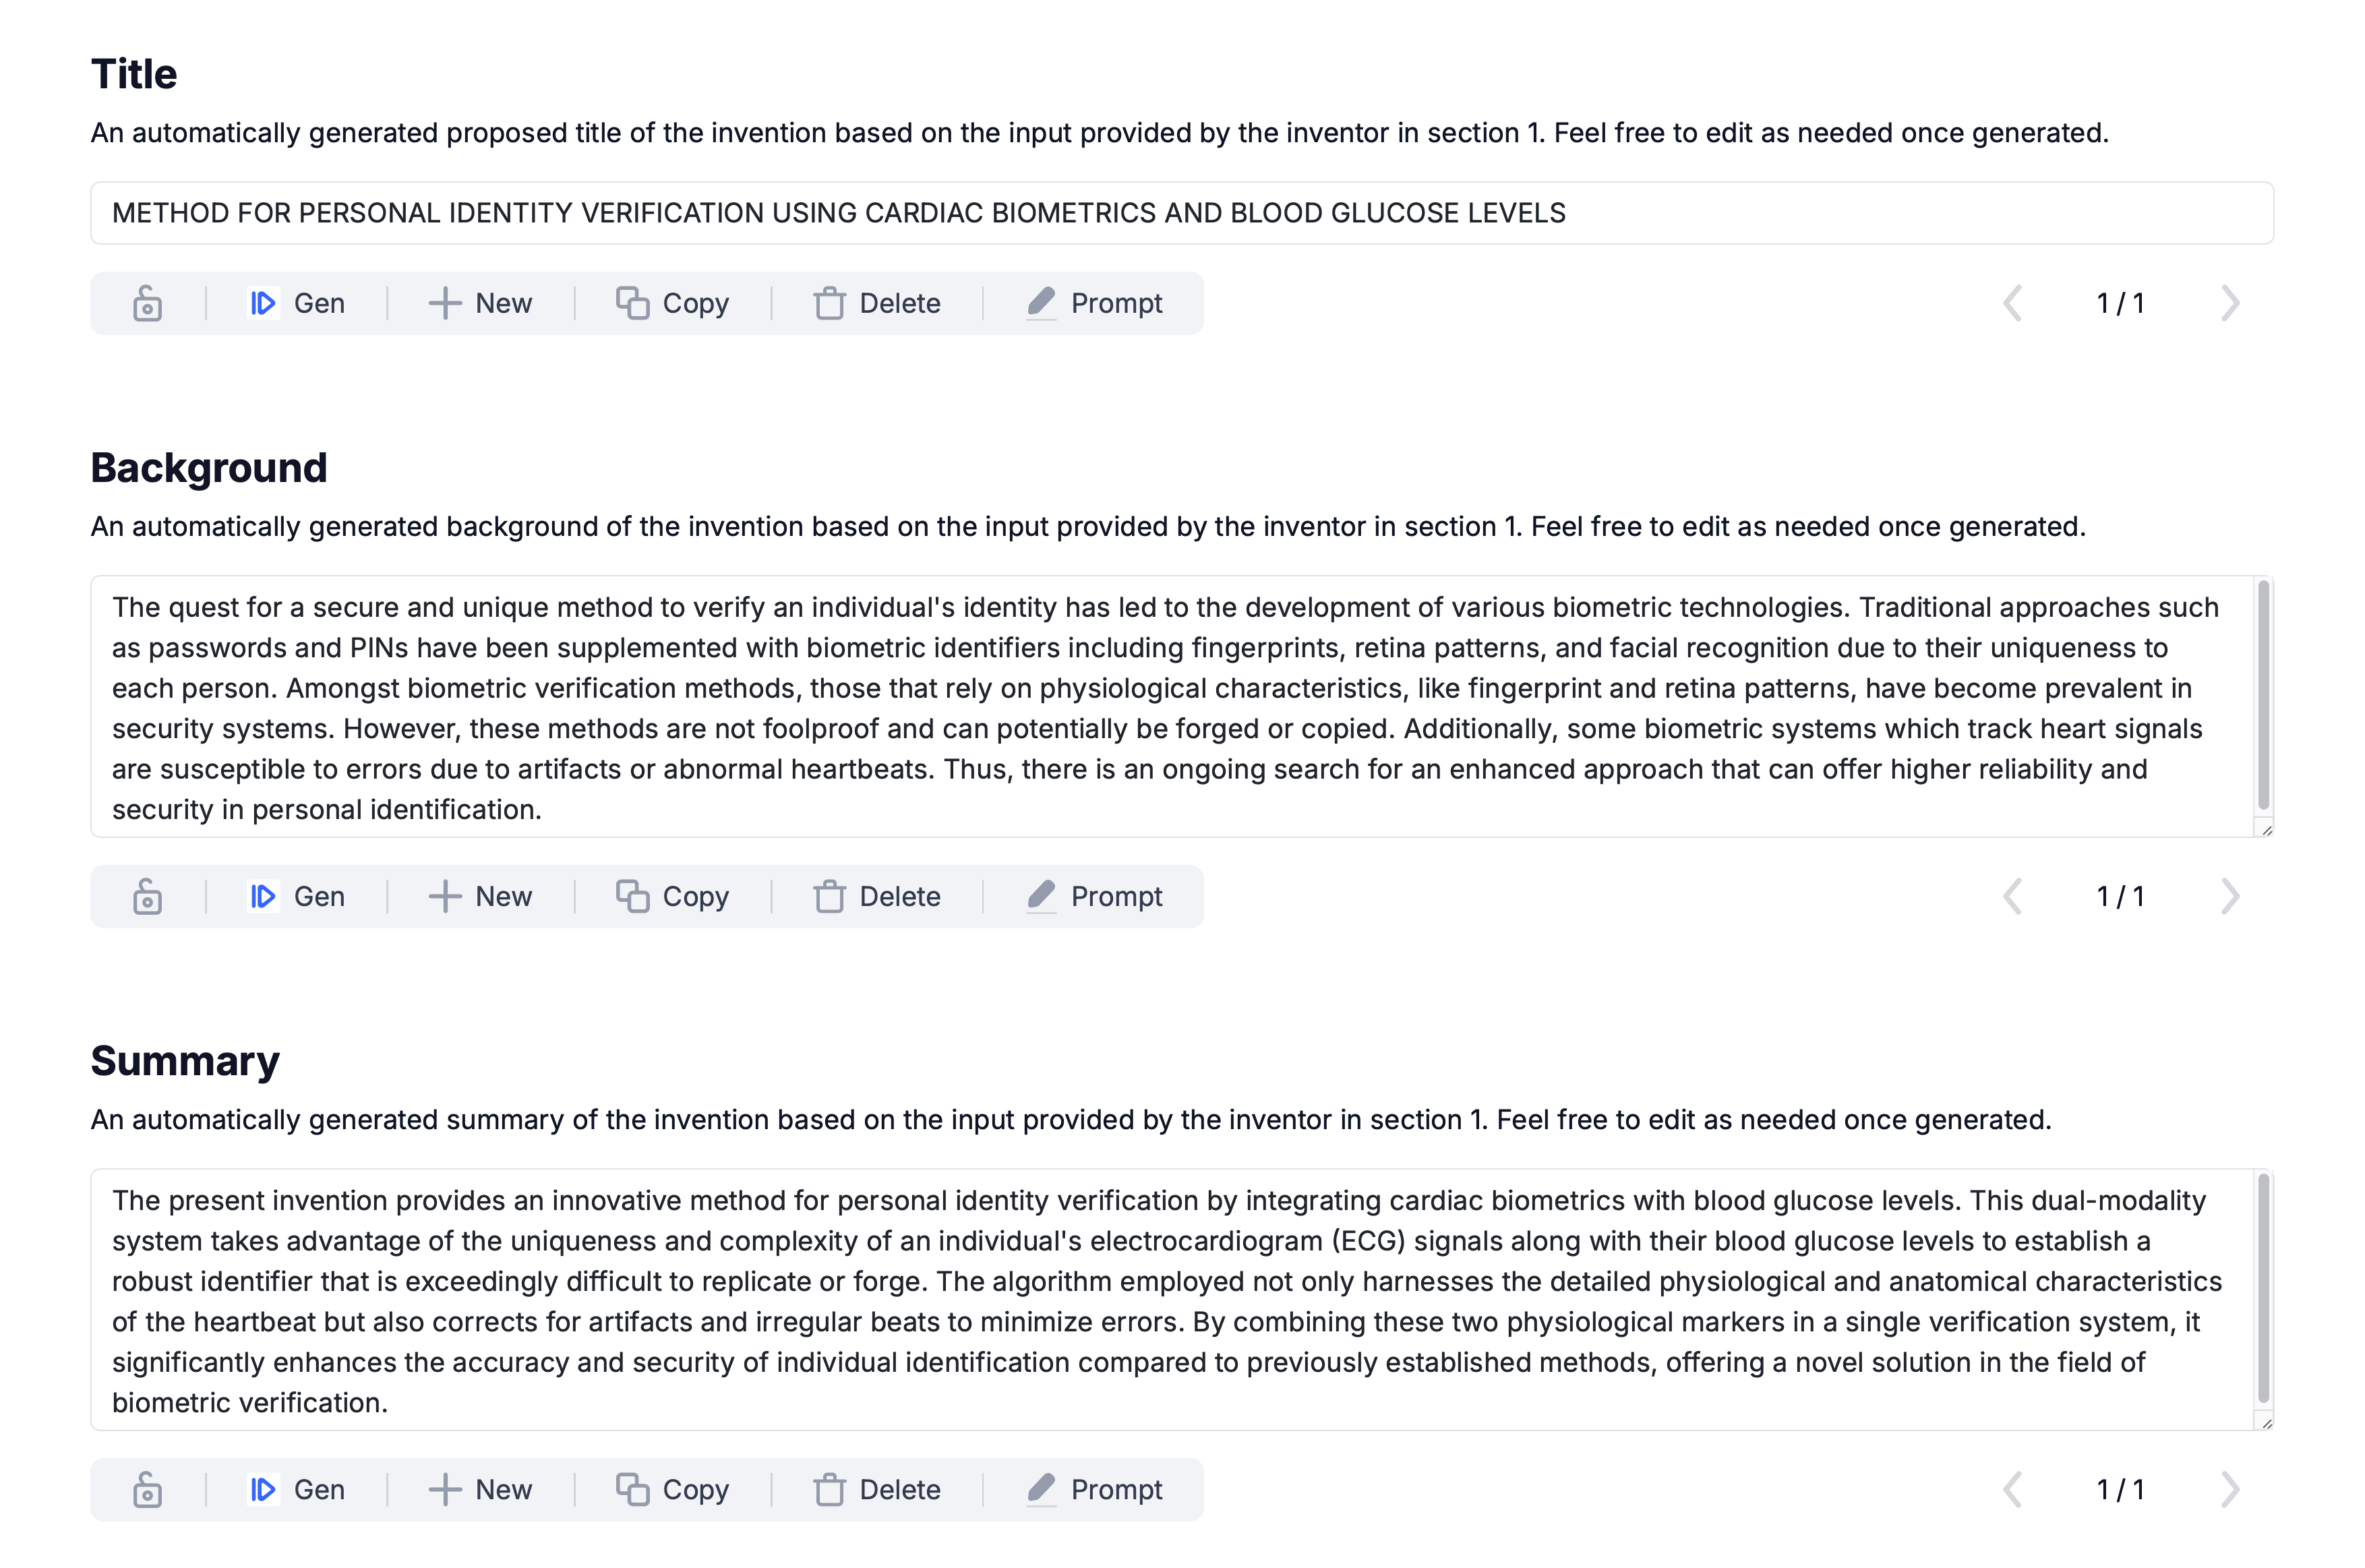Image resolution: width=2365 pixels, height=1568 pixels.
Task: Toggle the lock icon in Background toolbar
Action: click(x=147, y=896)
